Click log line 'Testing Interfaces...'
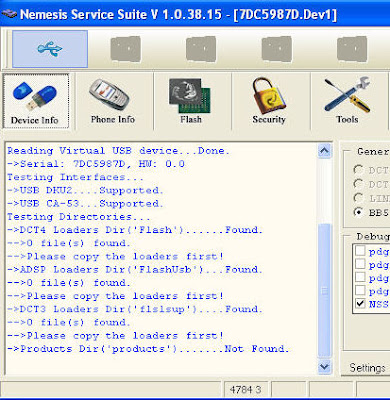 75,177
